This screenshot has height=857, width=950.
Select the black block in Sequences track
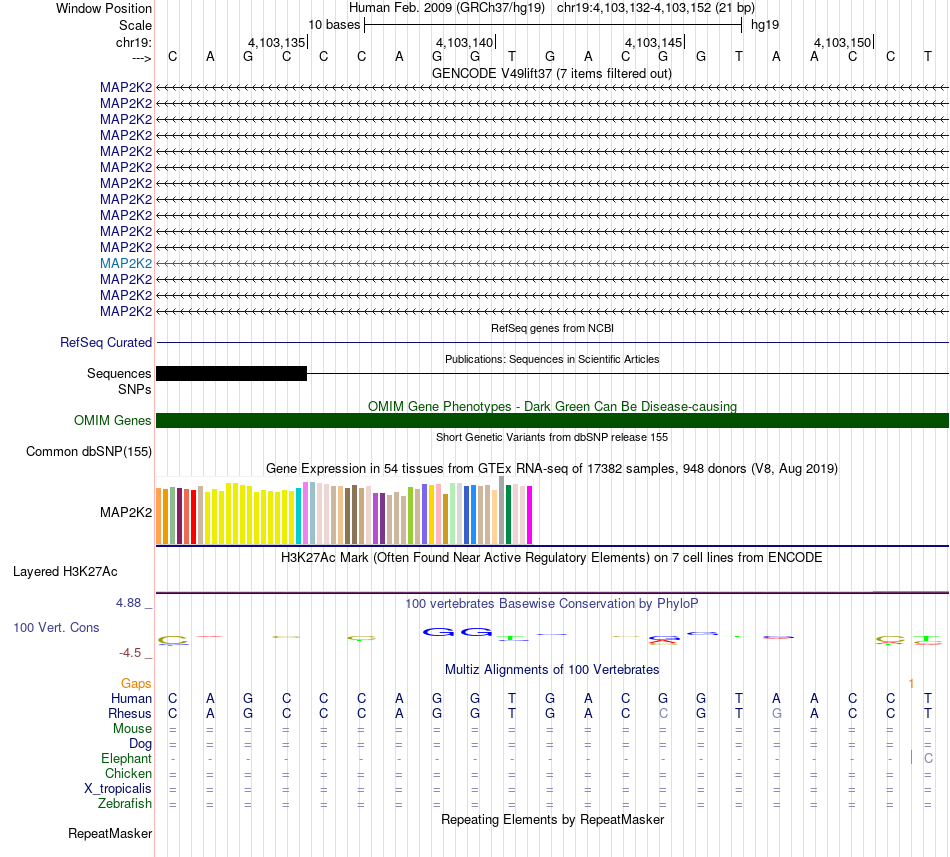click(x=231, y=374)
